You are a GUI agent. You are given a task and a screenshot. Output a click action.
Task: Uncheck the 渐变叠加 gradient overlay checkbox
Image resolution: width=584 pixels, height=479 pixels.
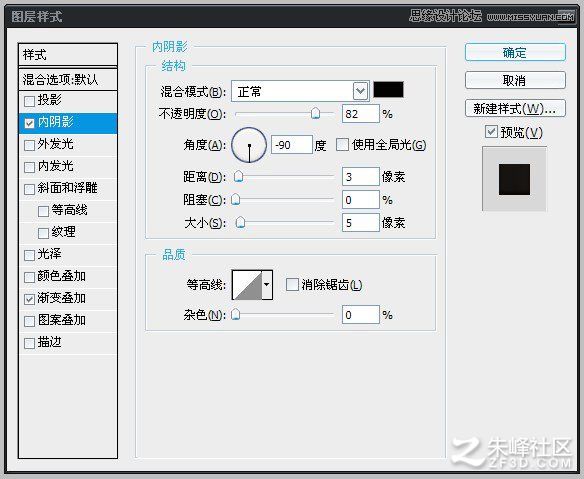point(29,299)
